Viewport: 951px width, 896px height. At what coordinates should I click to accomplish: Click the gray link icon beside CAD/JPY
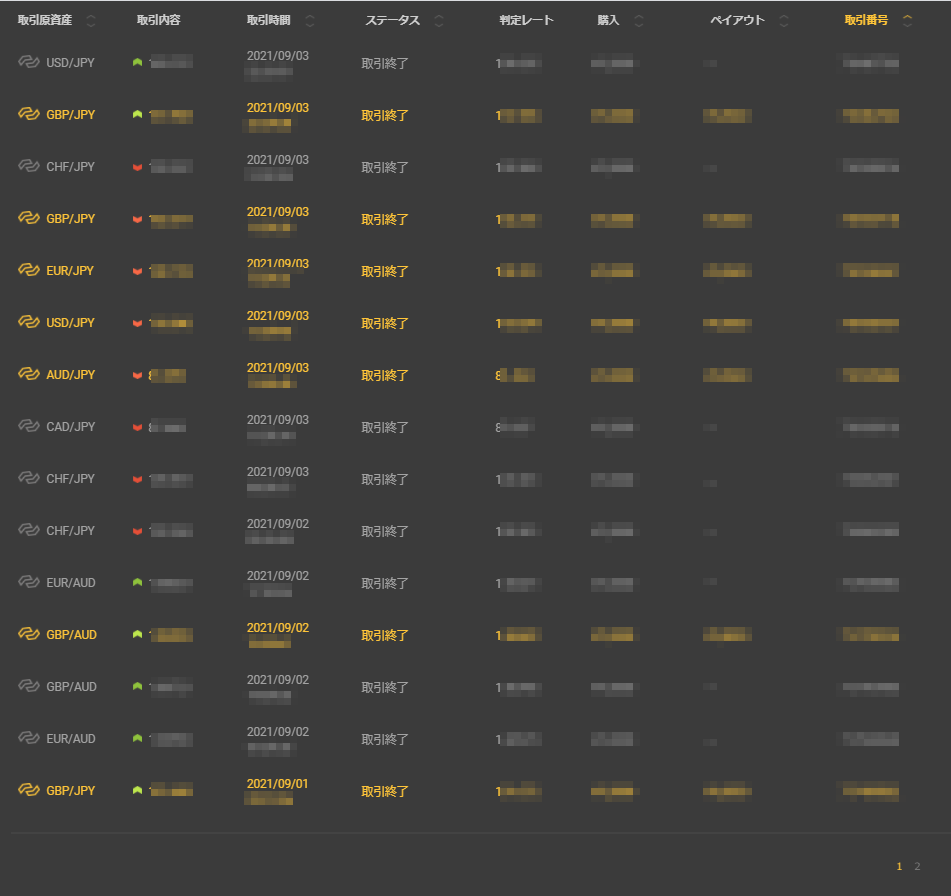[28, 426]
